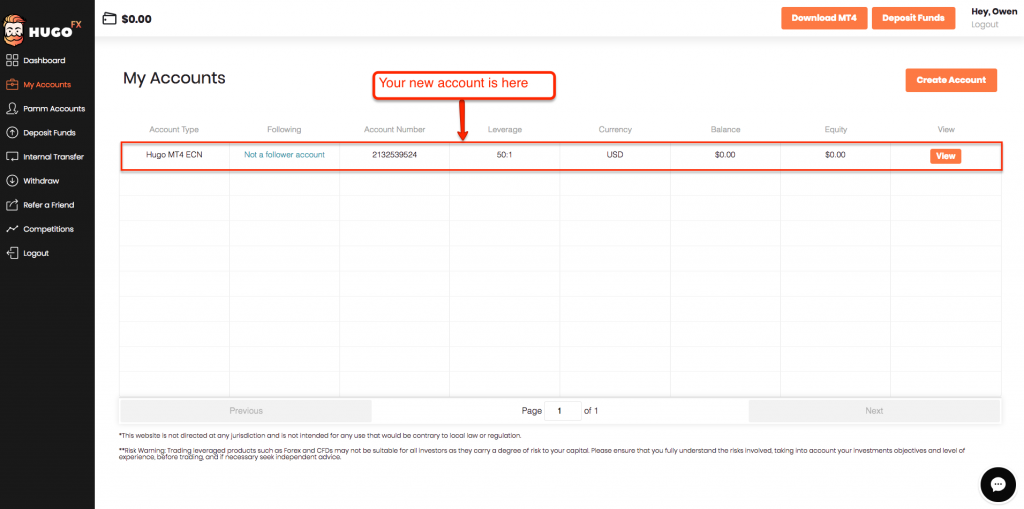
Task: Select My Accounts in the sidebar
Action: 47,84
